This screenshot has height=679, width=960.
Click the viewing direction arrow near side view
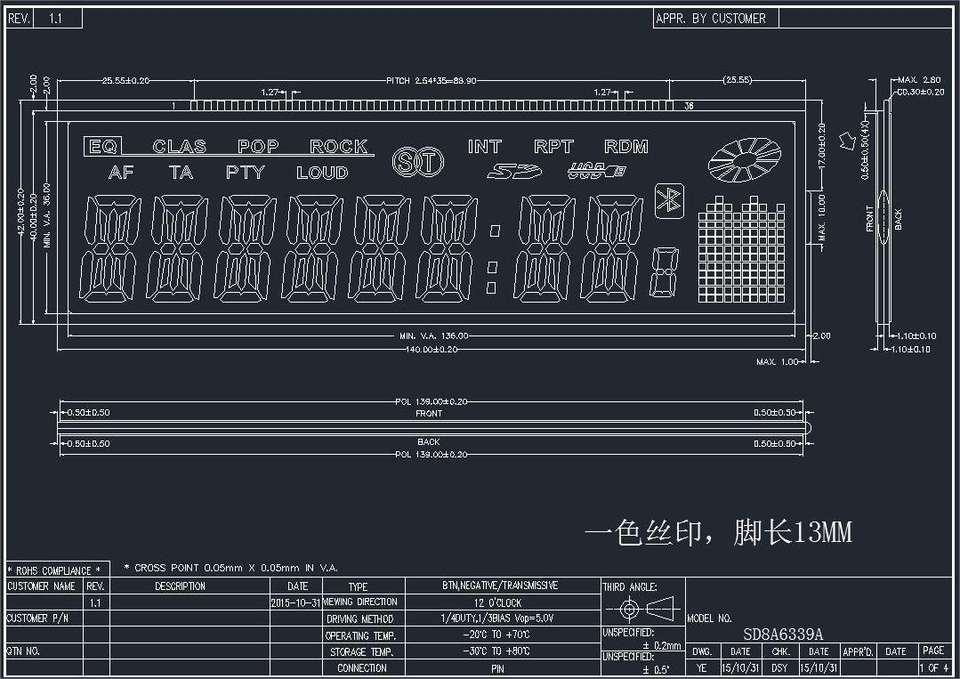847,140
